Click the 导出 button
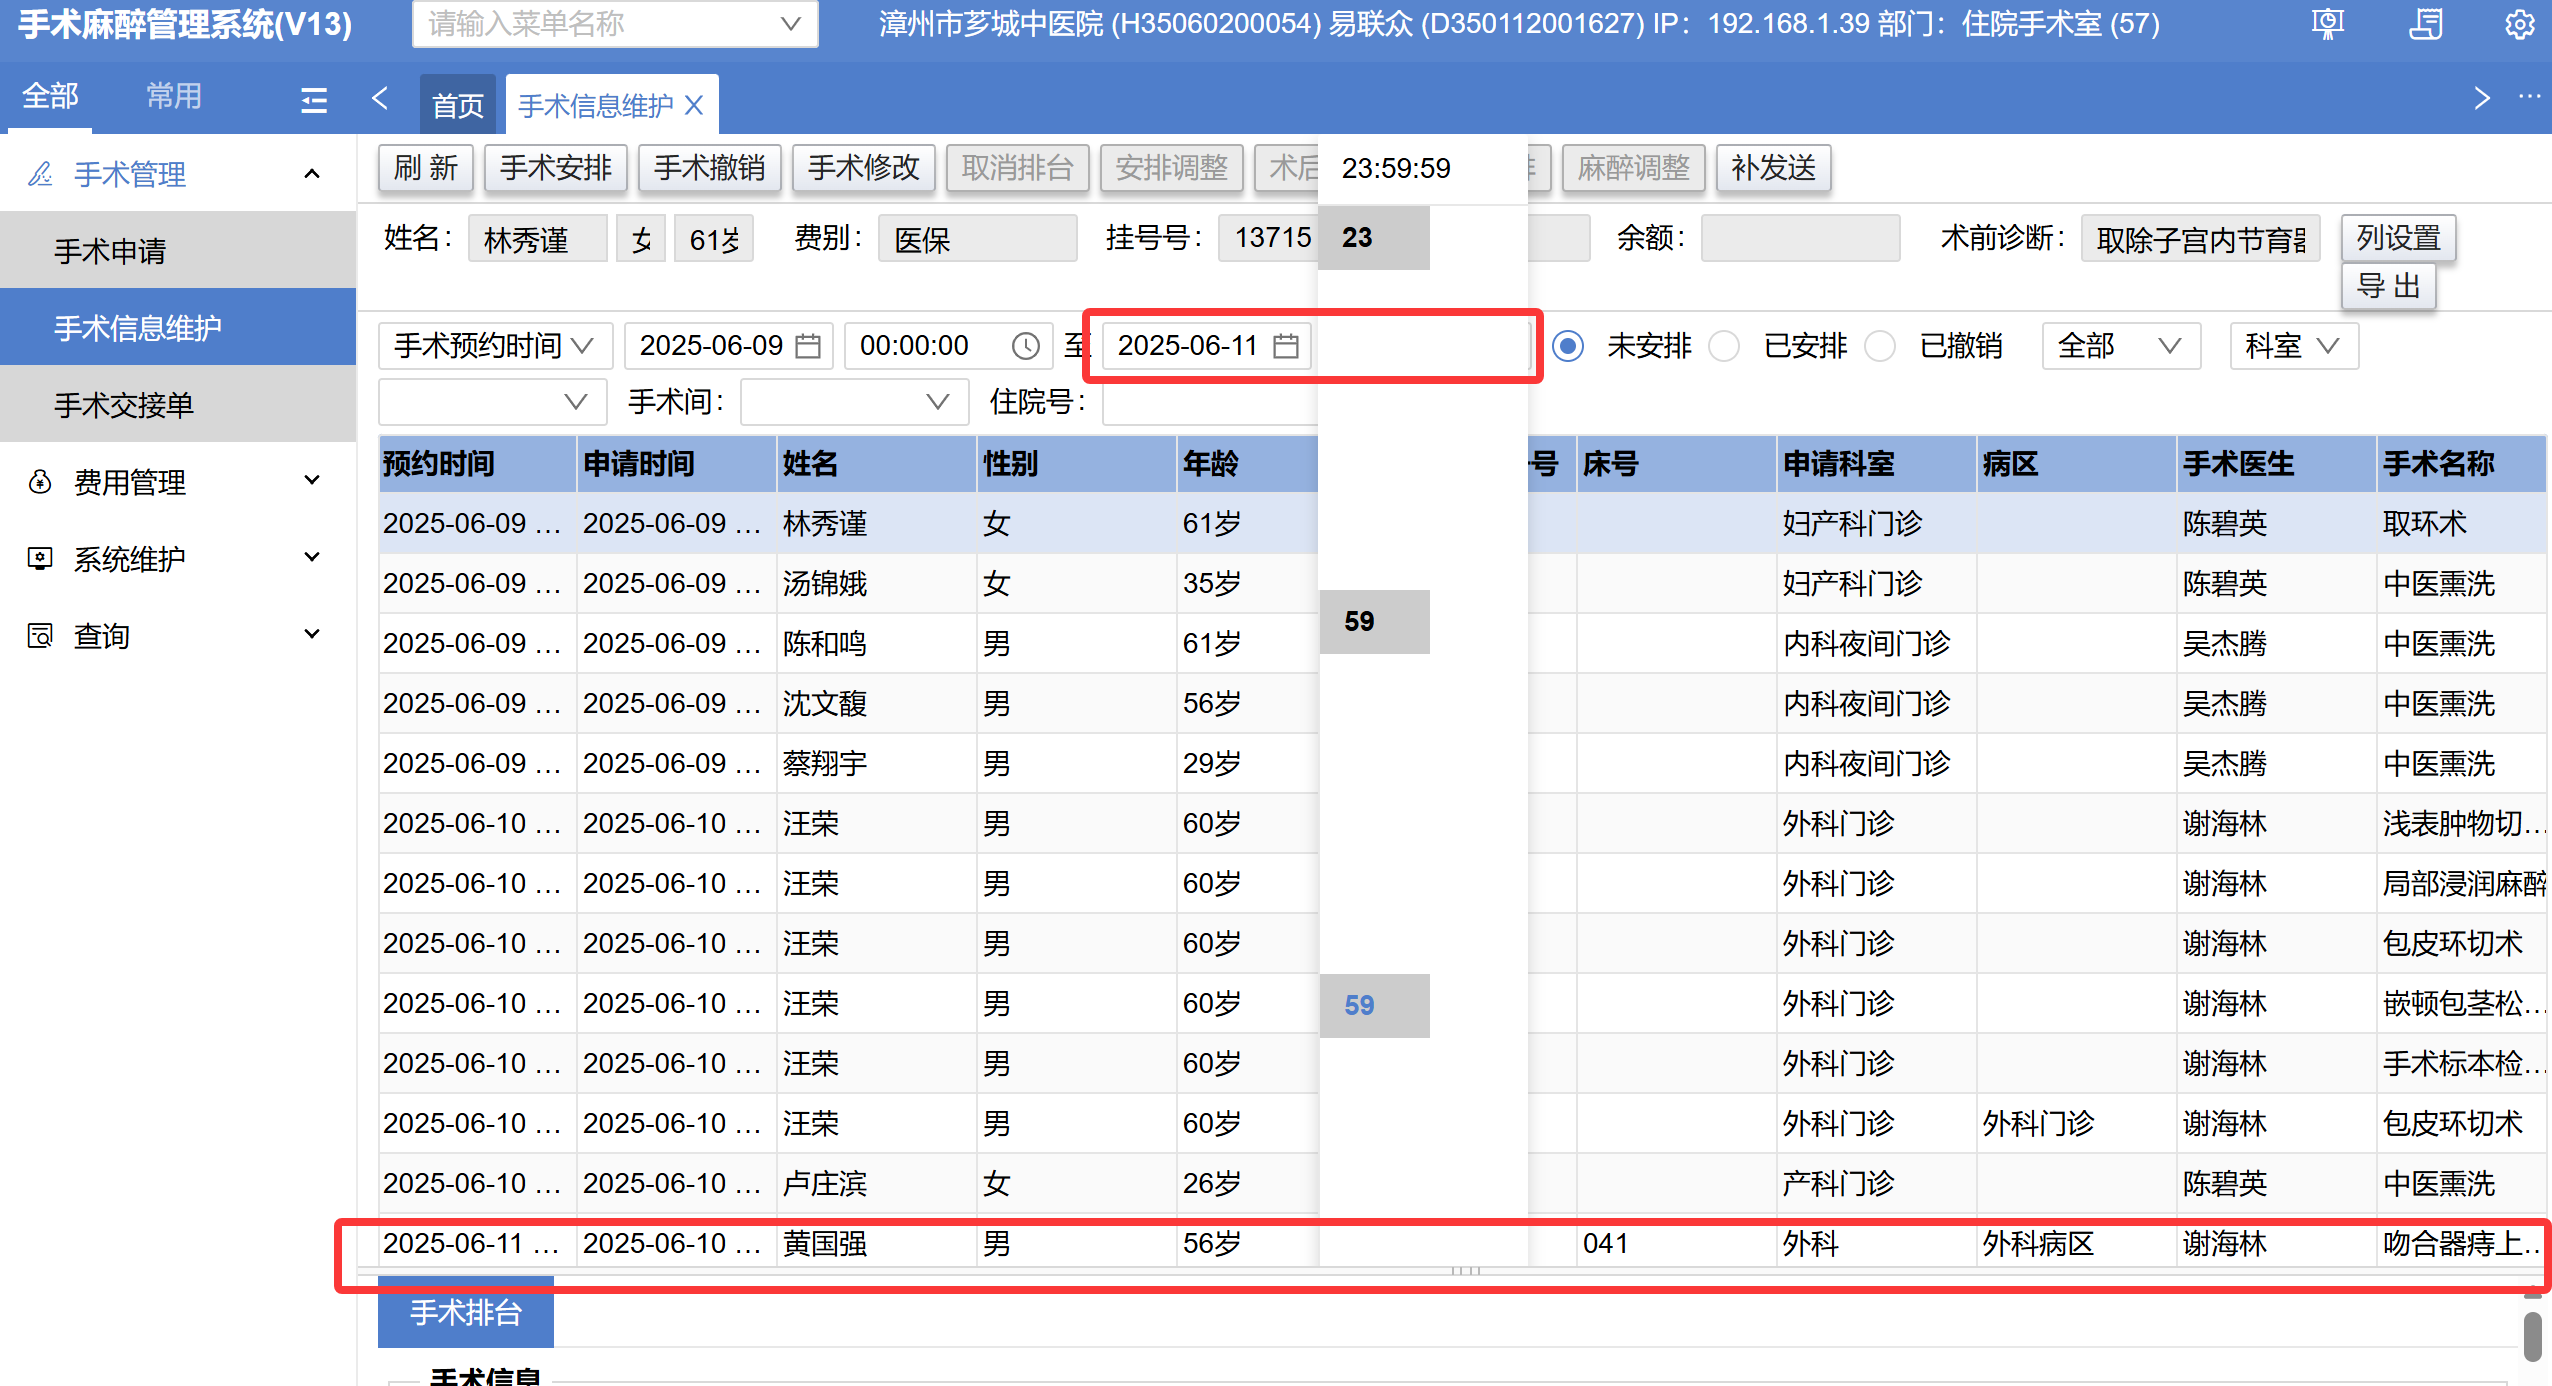 (x=2388, y=287)
